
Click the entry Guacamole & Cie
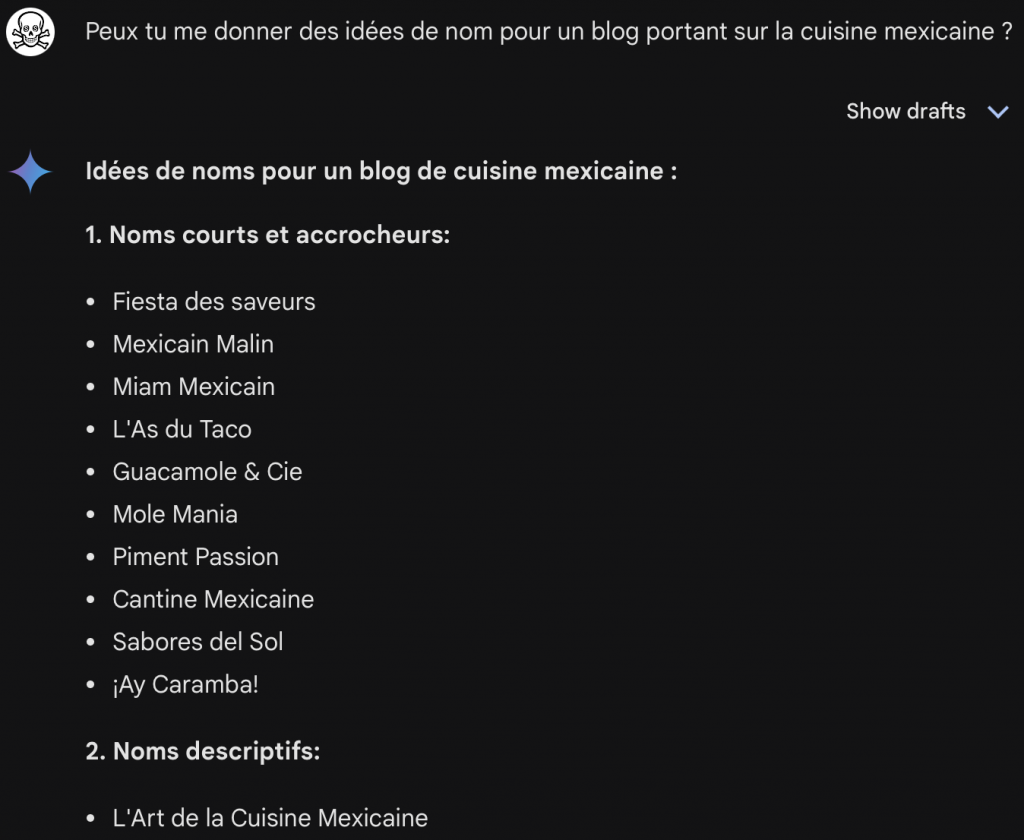click(x=207, y=471)
